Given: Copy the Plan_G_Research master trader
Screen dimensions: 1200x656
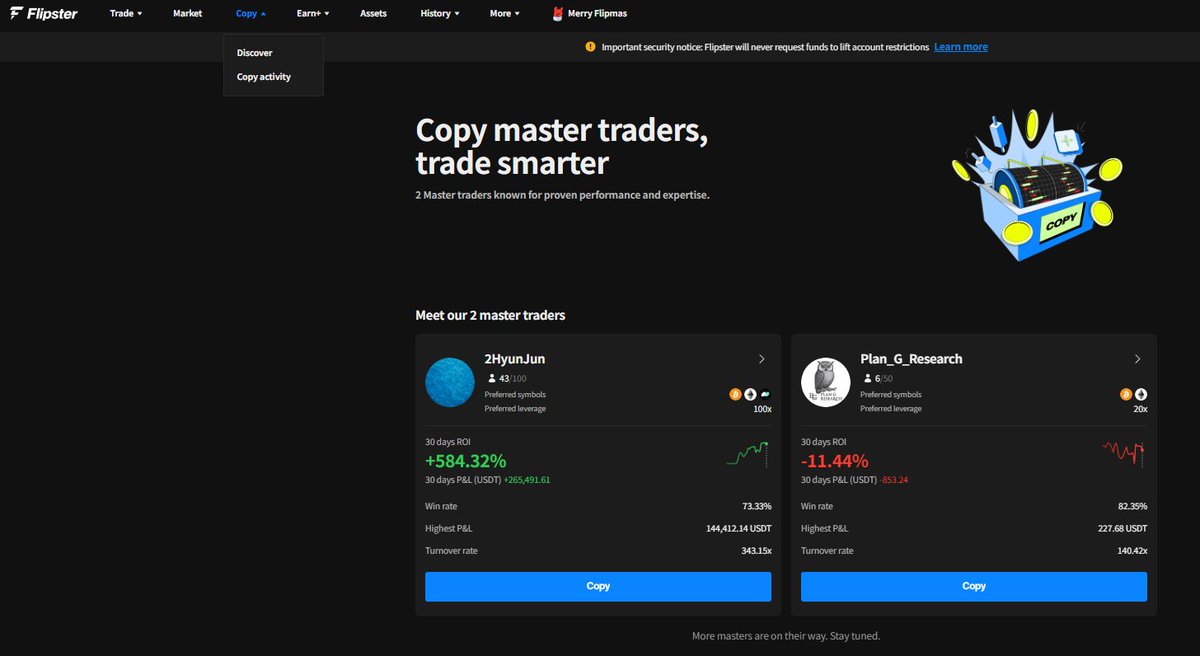Looking at the screenshot, I should 974,586.
